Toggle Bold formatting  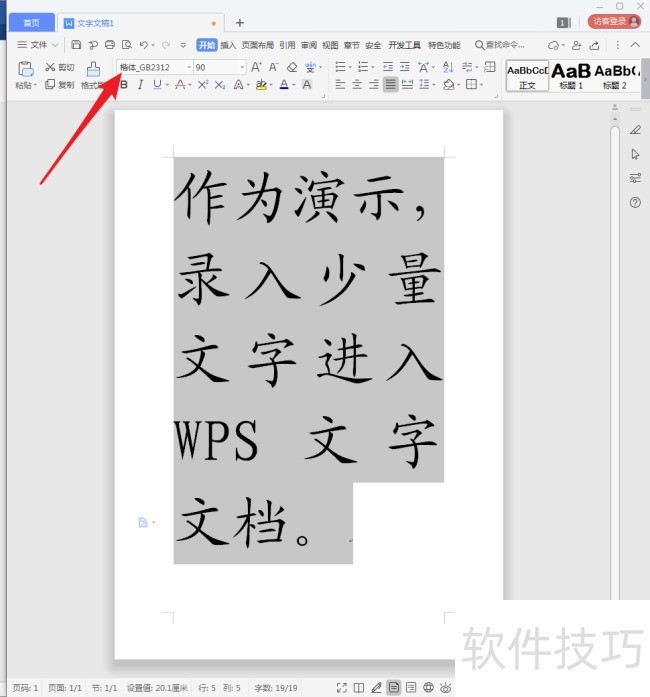(x=124, y=84)
